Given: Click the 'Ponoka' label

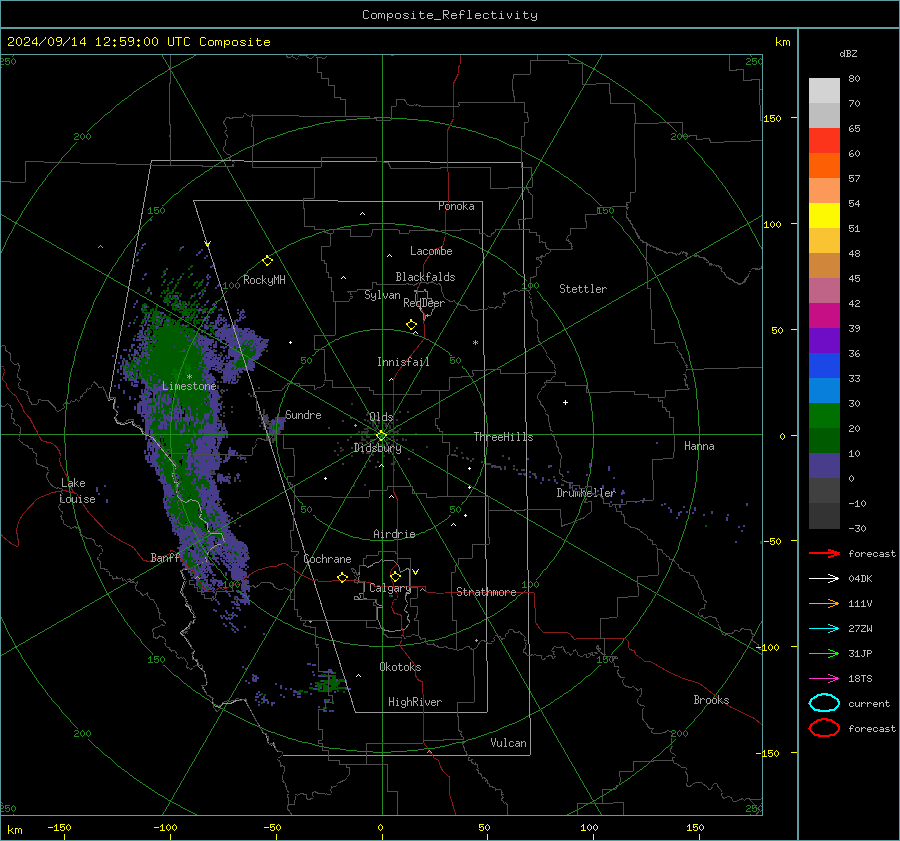Looking at the screenshot, I should pyautogui.click(x=456, y=206).
